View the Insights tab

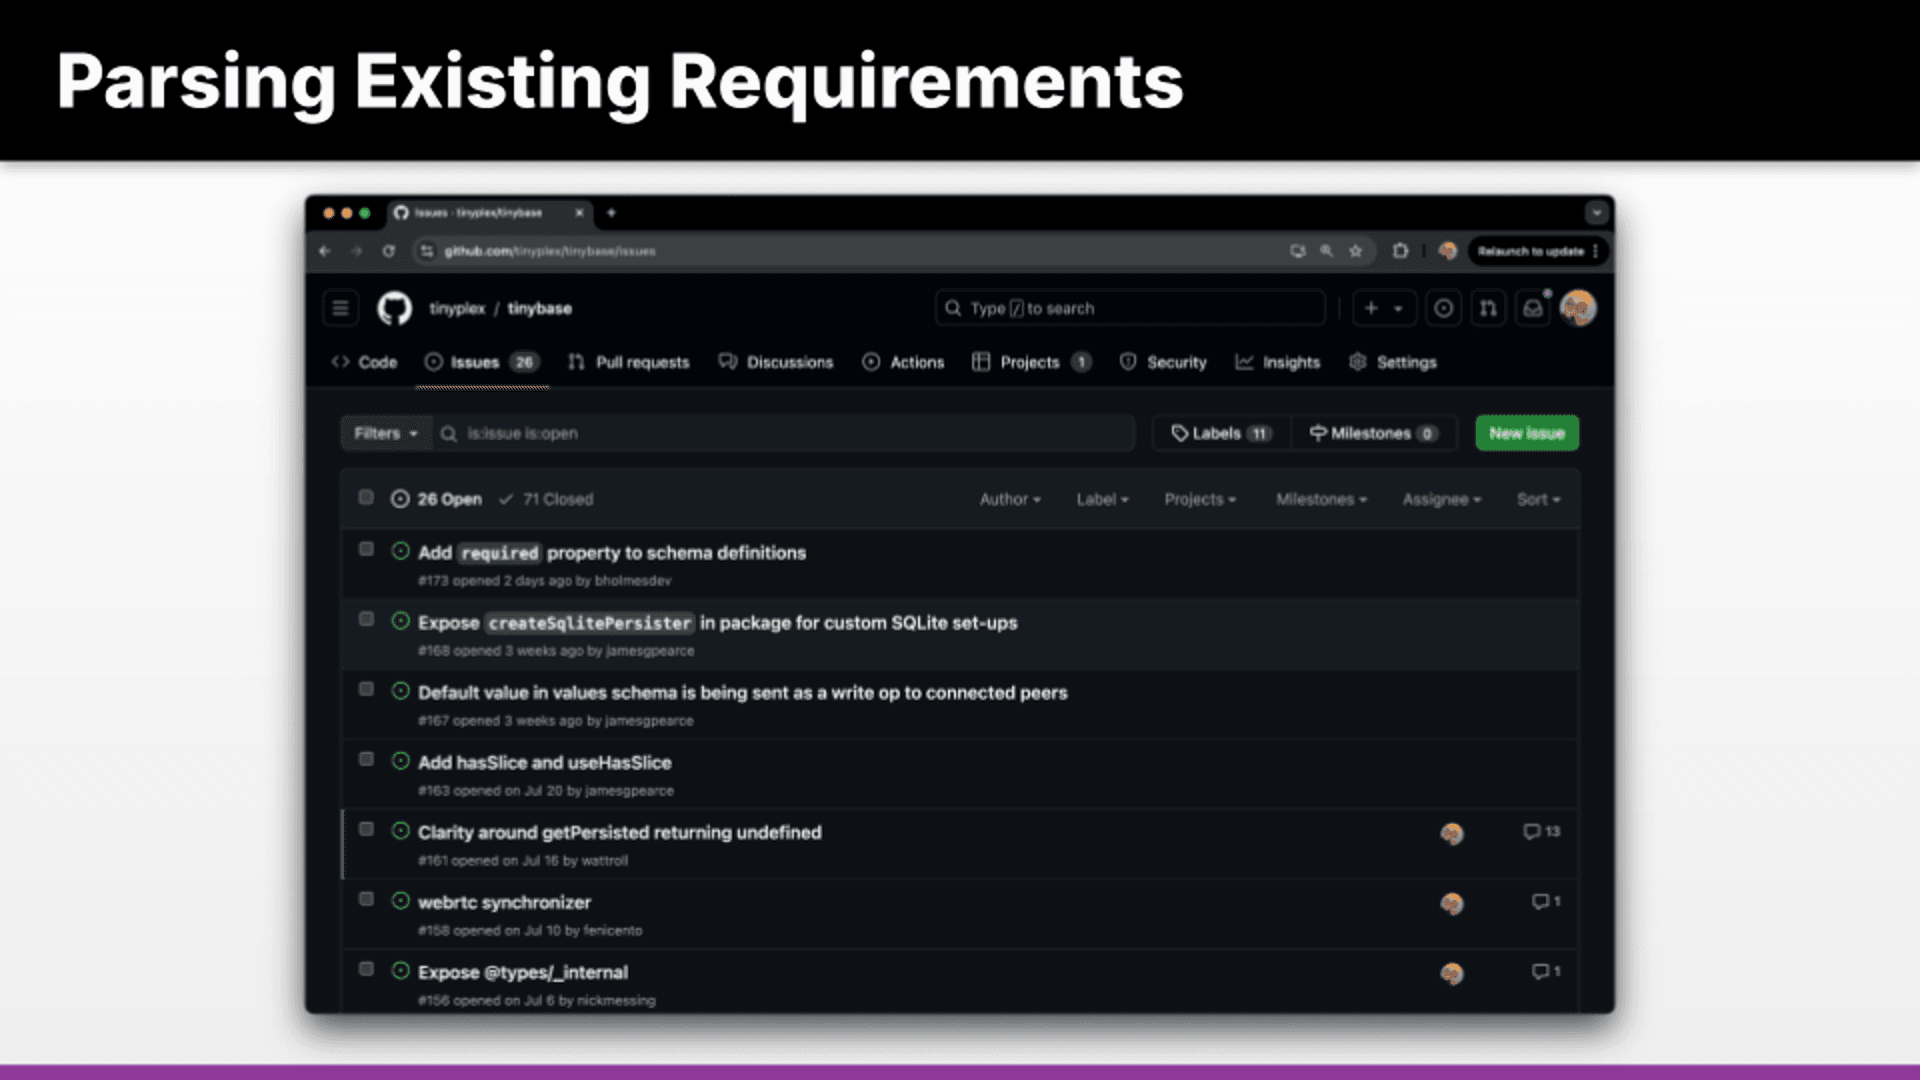click(1278, 362)
